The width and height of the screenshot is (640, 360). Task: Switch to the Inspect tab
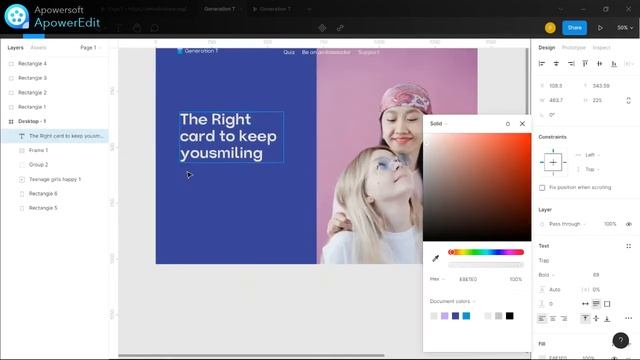click(601, 48)
